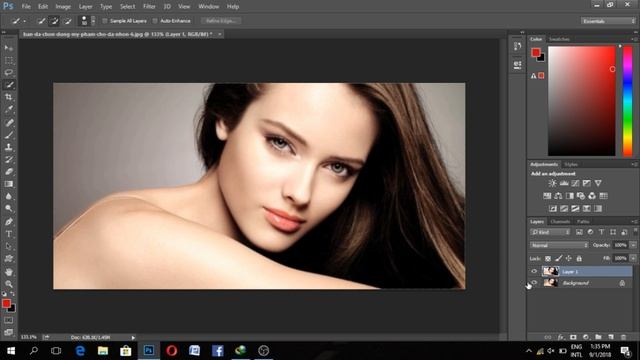Select the Hand tool
Screen dimensions: 640x360
click(x=9, y=271)
